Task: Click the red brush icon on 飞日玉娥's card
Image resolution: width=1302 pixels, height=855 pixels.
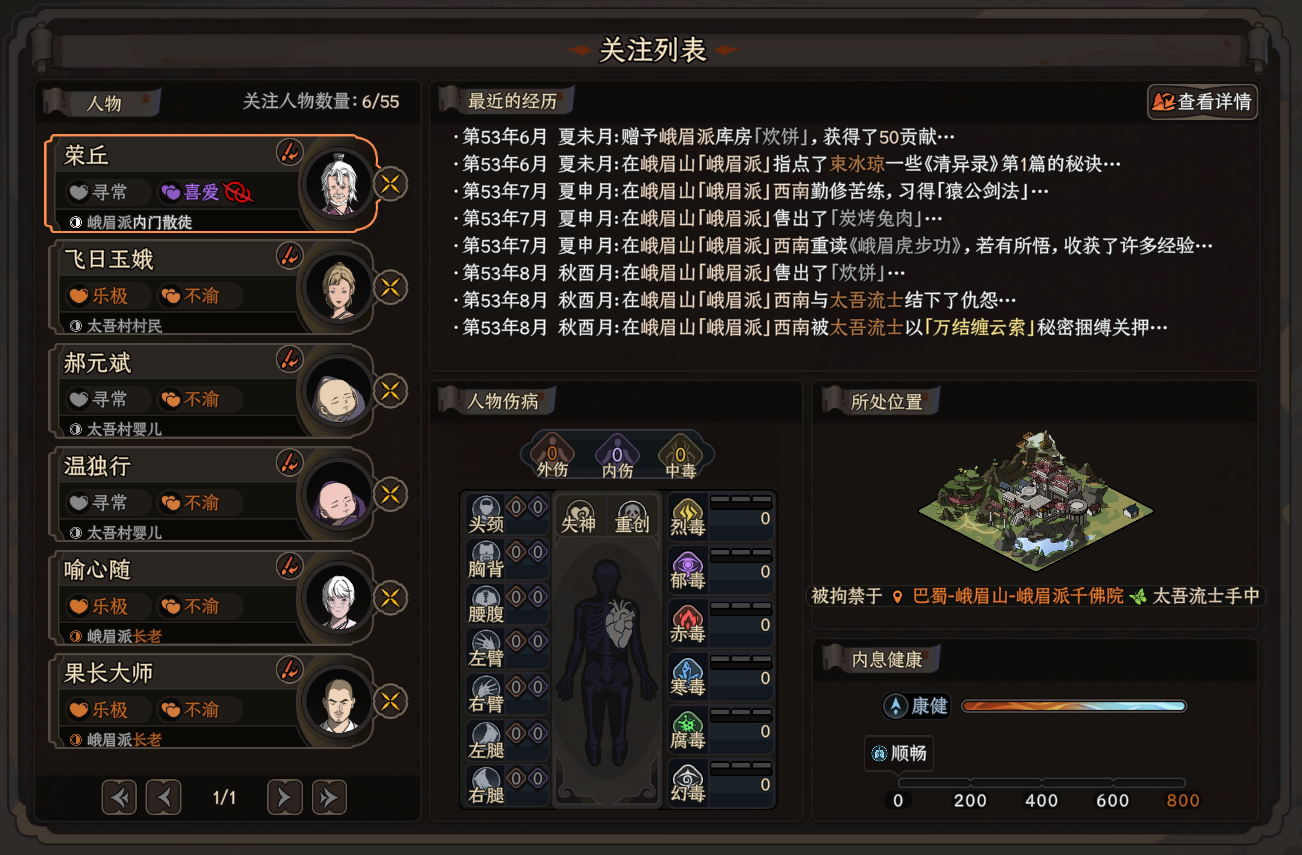Action: tap(289, 255)
